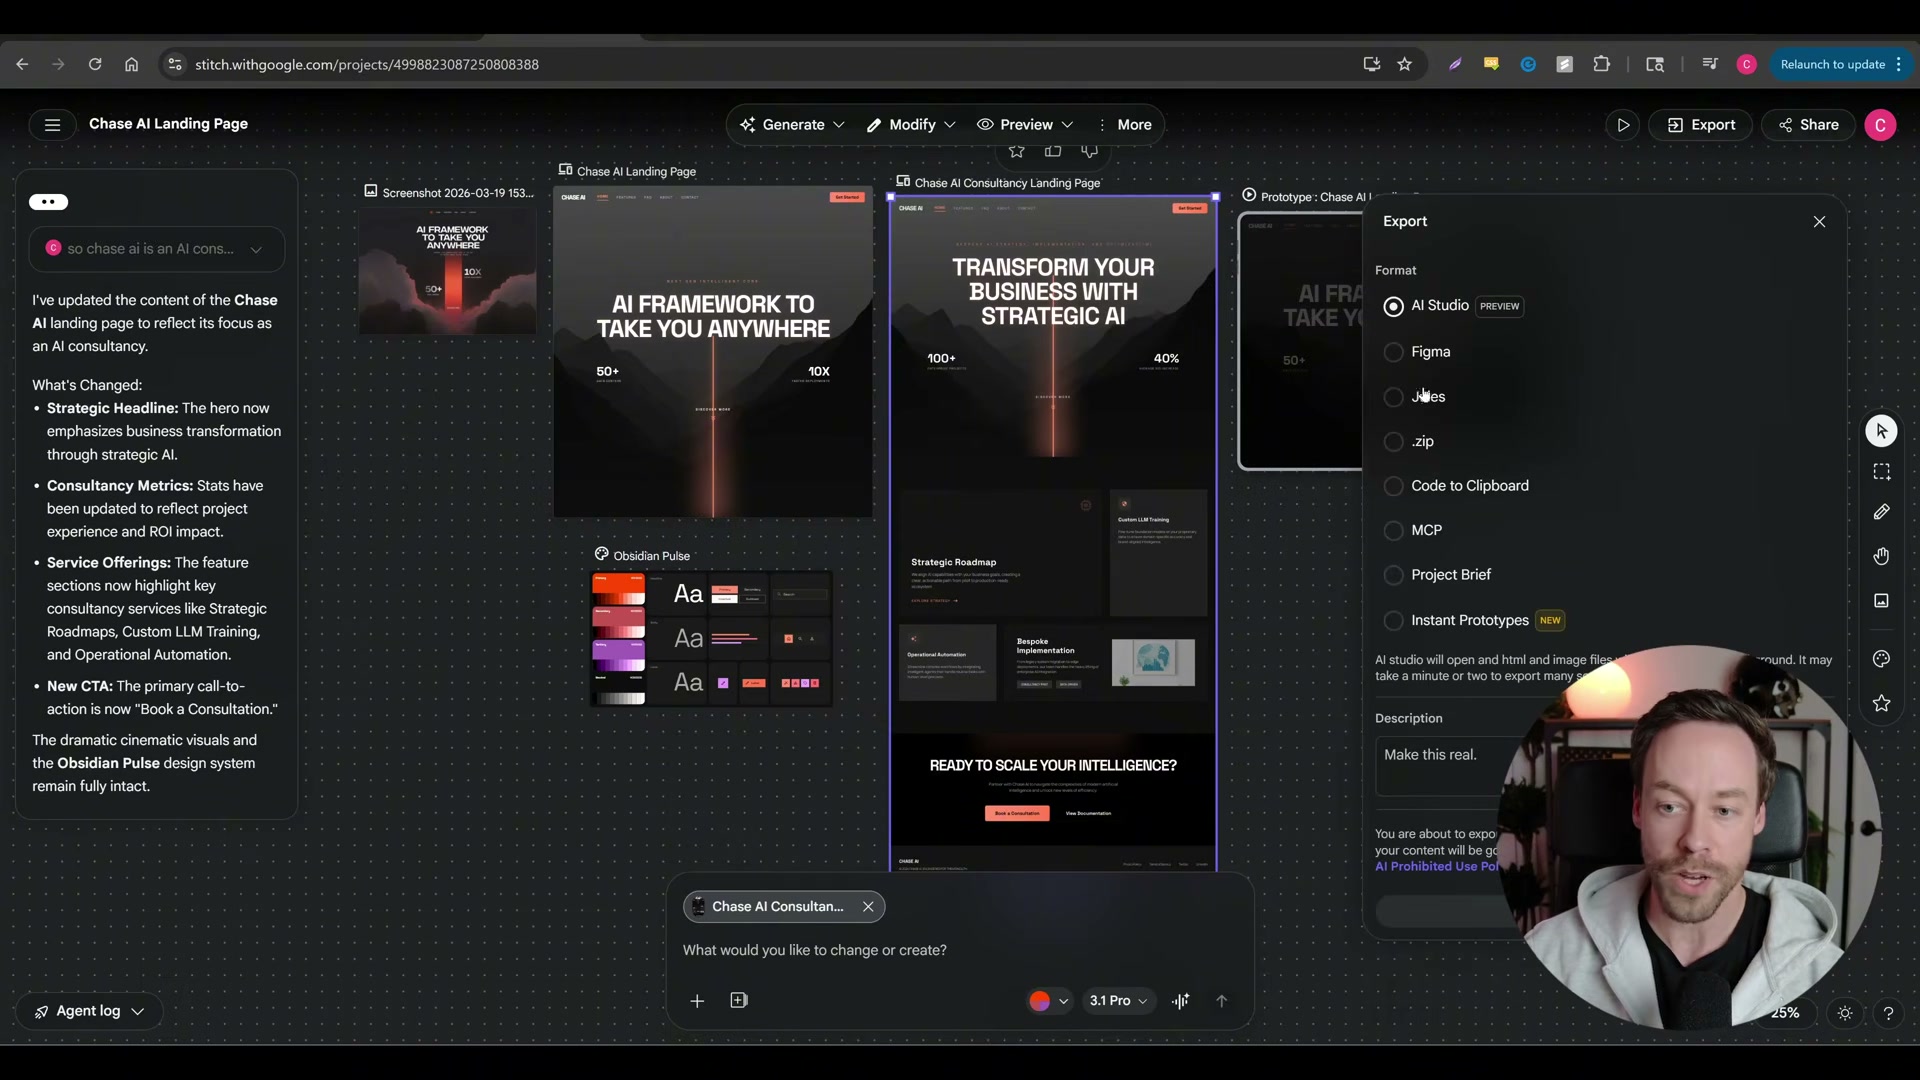Open the 3.1 Pro model dropdown
1920x1080 pixels.
click(1118, 1001)
